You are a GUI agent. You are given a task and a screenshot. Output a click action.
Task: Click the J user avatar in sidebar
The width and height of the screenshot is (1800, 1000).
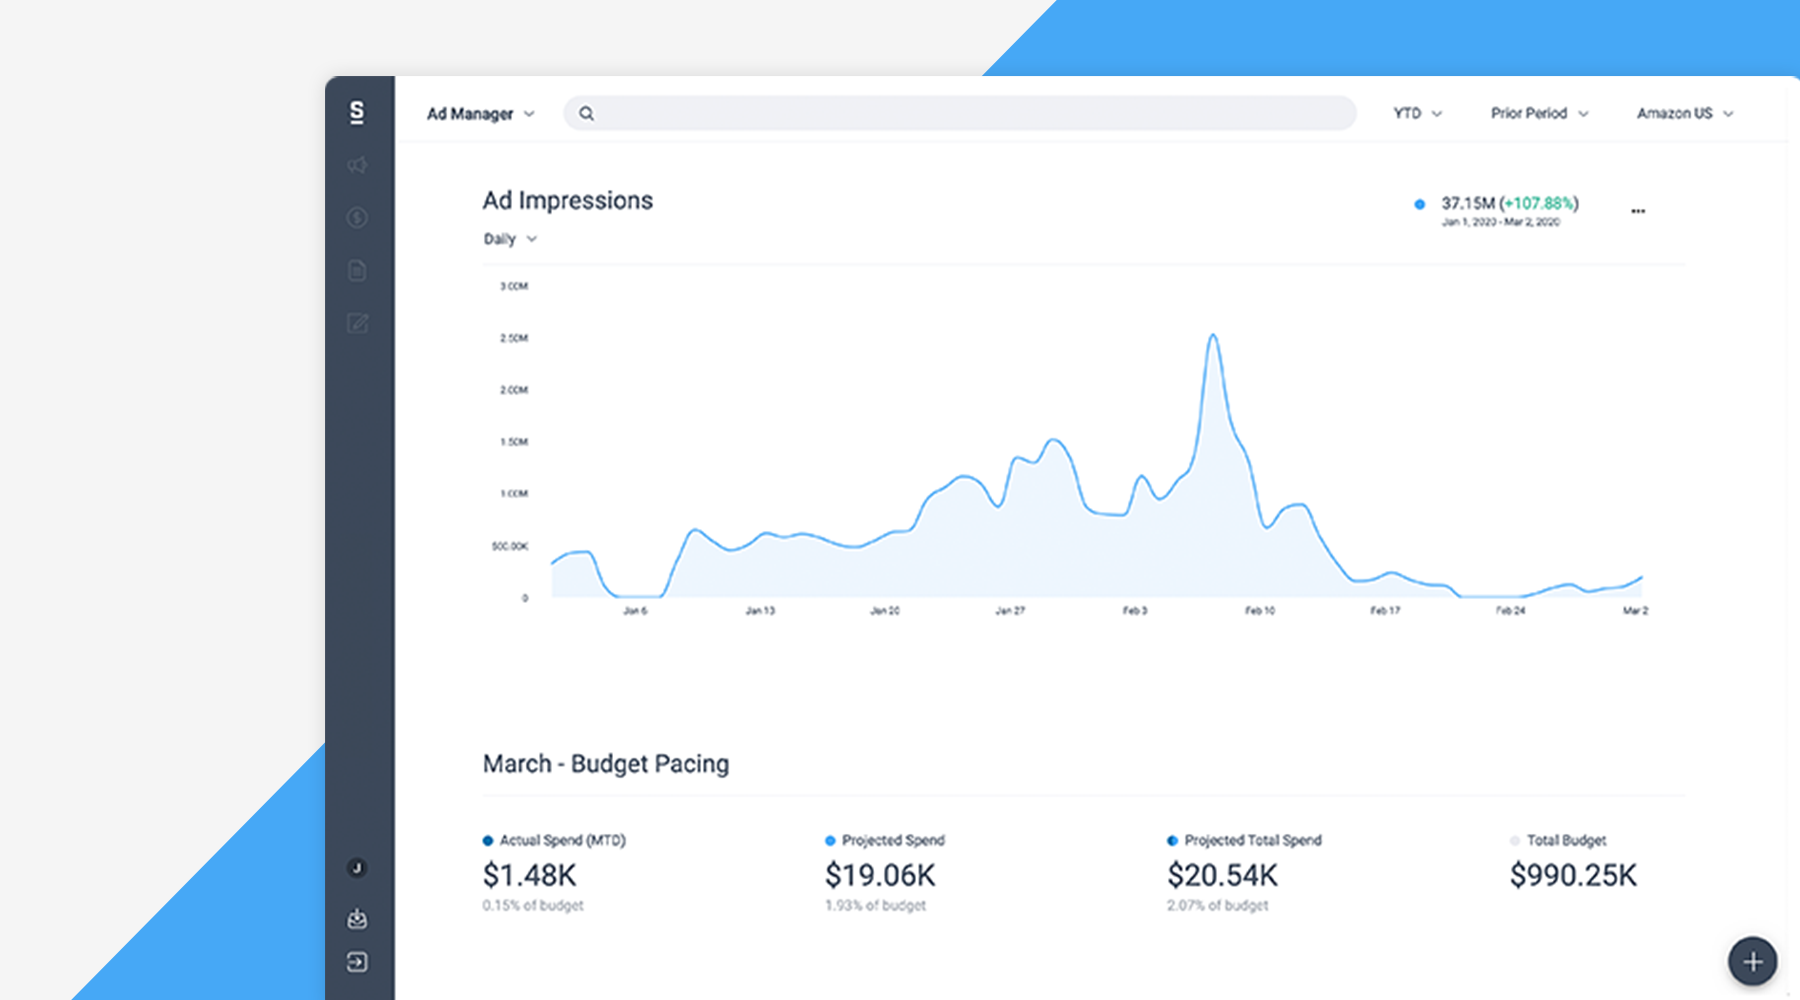[358, 868]
